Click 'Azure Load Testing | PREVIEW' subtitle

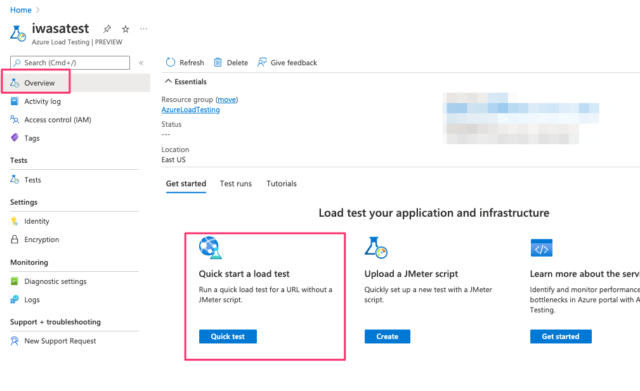(77, 42)
